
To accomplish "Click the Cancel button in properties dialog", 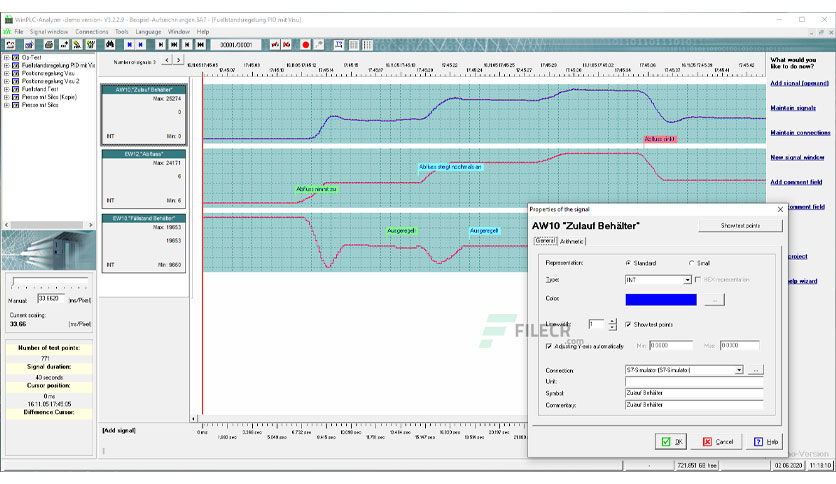I will [x=718, y=441].
